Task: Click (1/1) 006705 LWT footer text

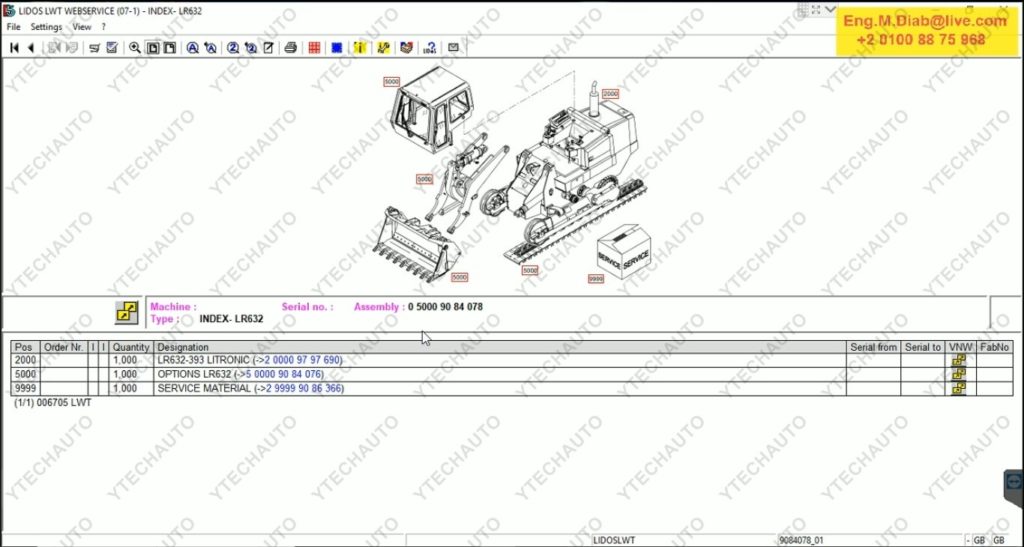Action: click(x=53, y=403)
